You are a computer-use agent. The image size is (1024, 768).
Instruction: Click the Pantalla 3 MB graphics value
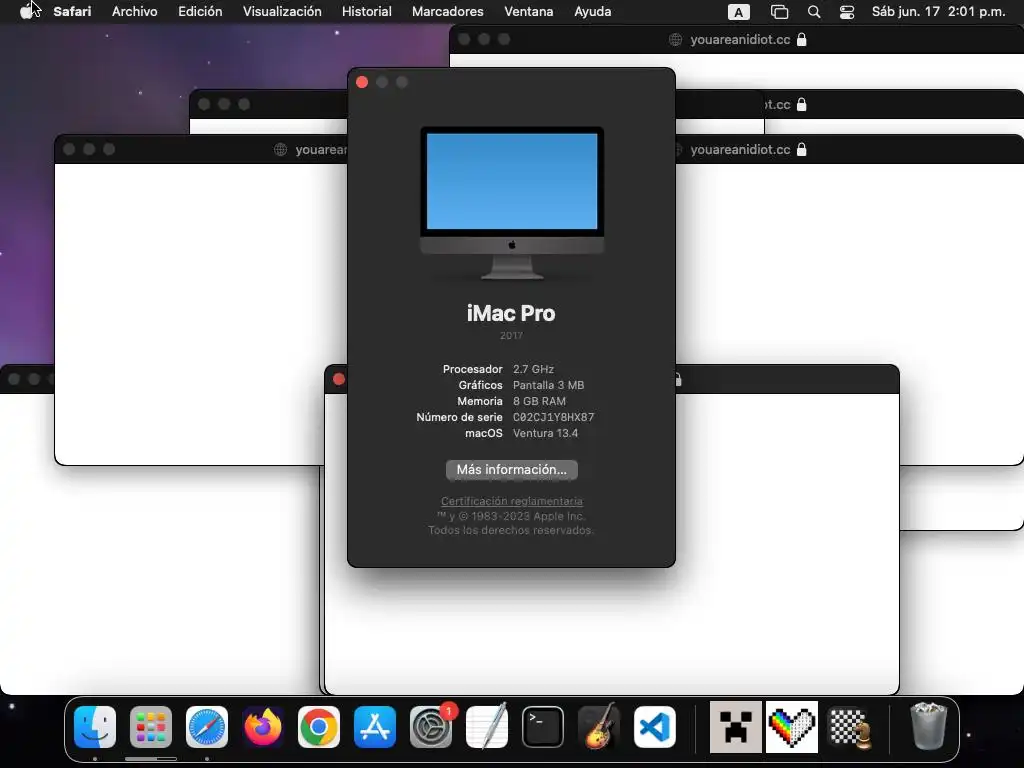(x=548, y=385)
